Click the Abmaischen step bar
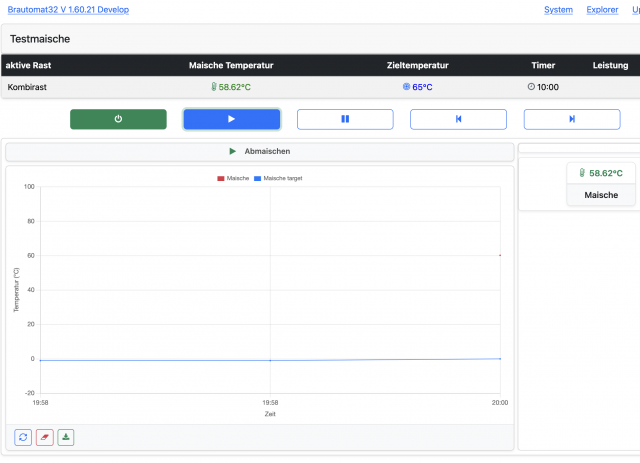This screenshot has width=640, height=463. coord(260,151)
